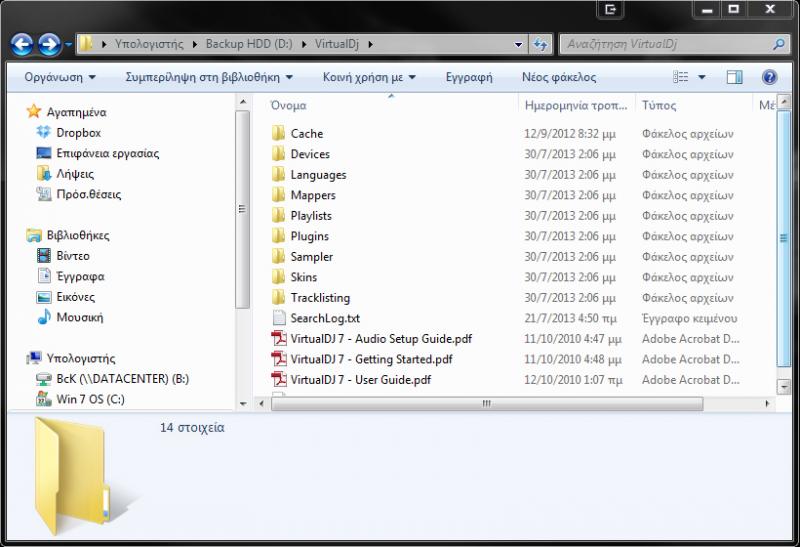Viewport: 800px width, 547px height.
Task: Open the Οργάνωση menu
Action: pos(60,77)
